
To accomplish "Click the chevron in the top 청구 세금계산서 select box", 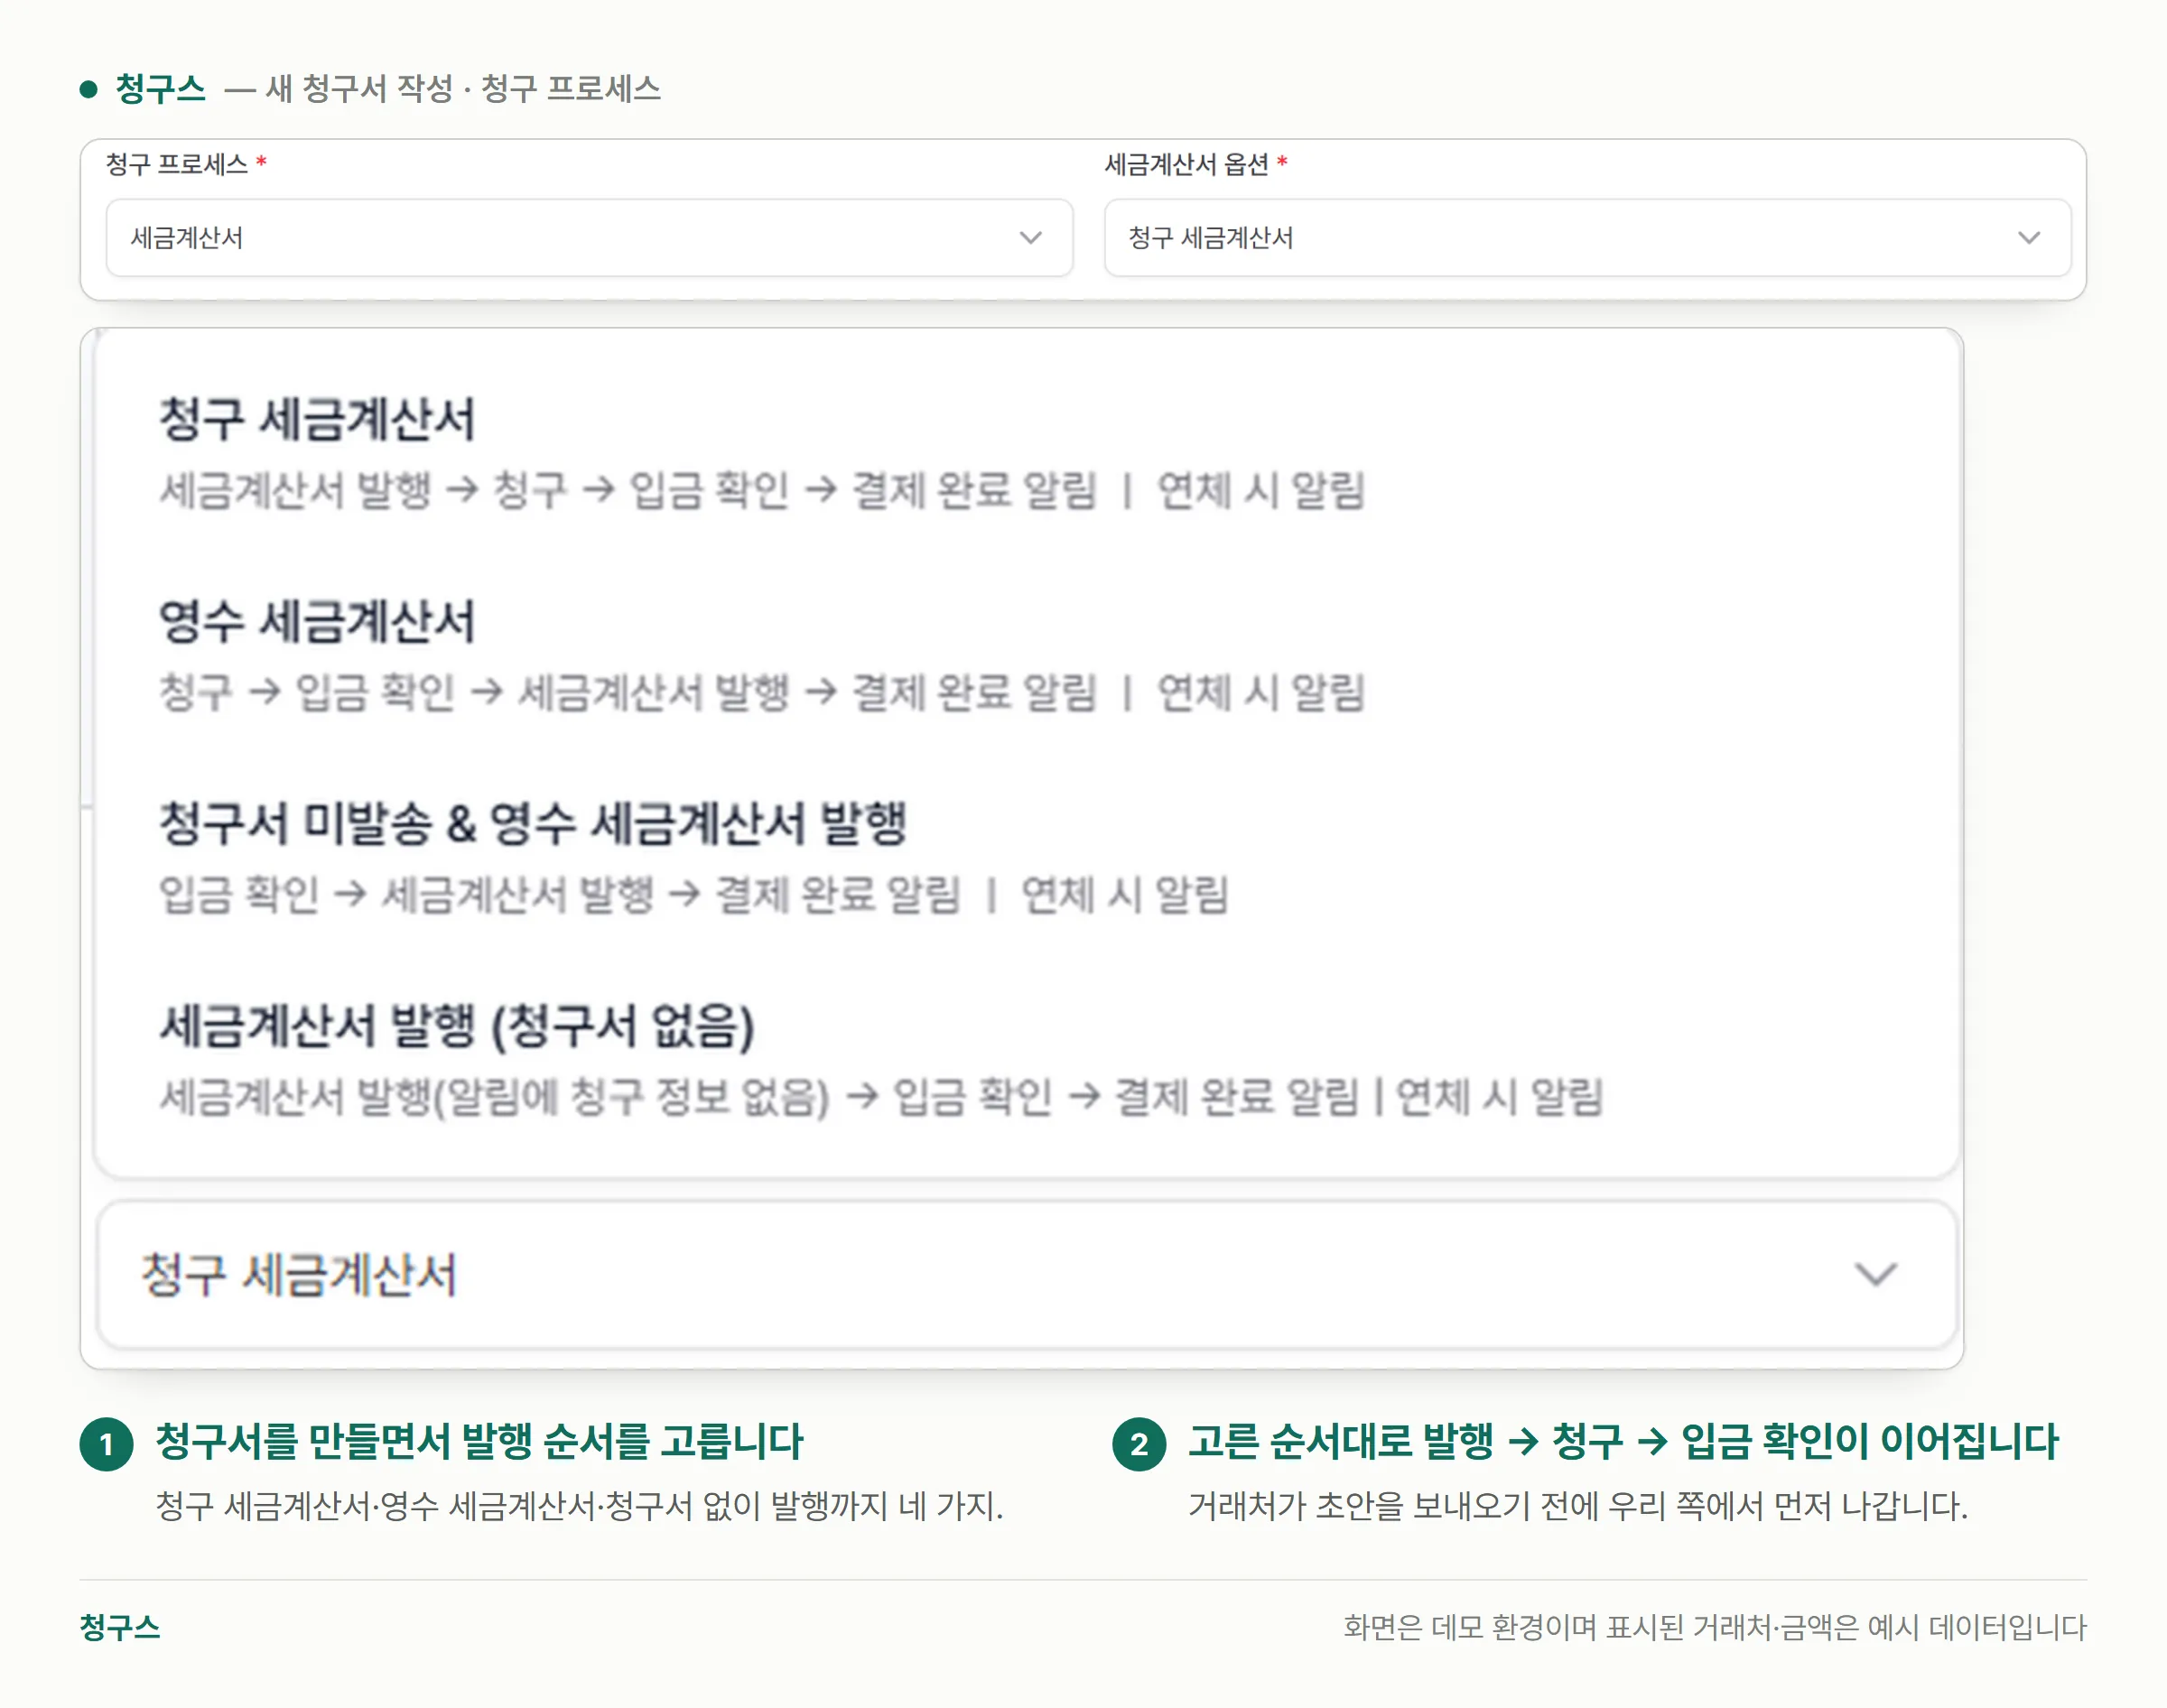I will (2028, 238).
